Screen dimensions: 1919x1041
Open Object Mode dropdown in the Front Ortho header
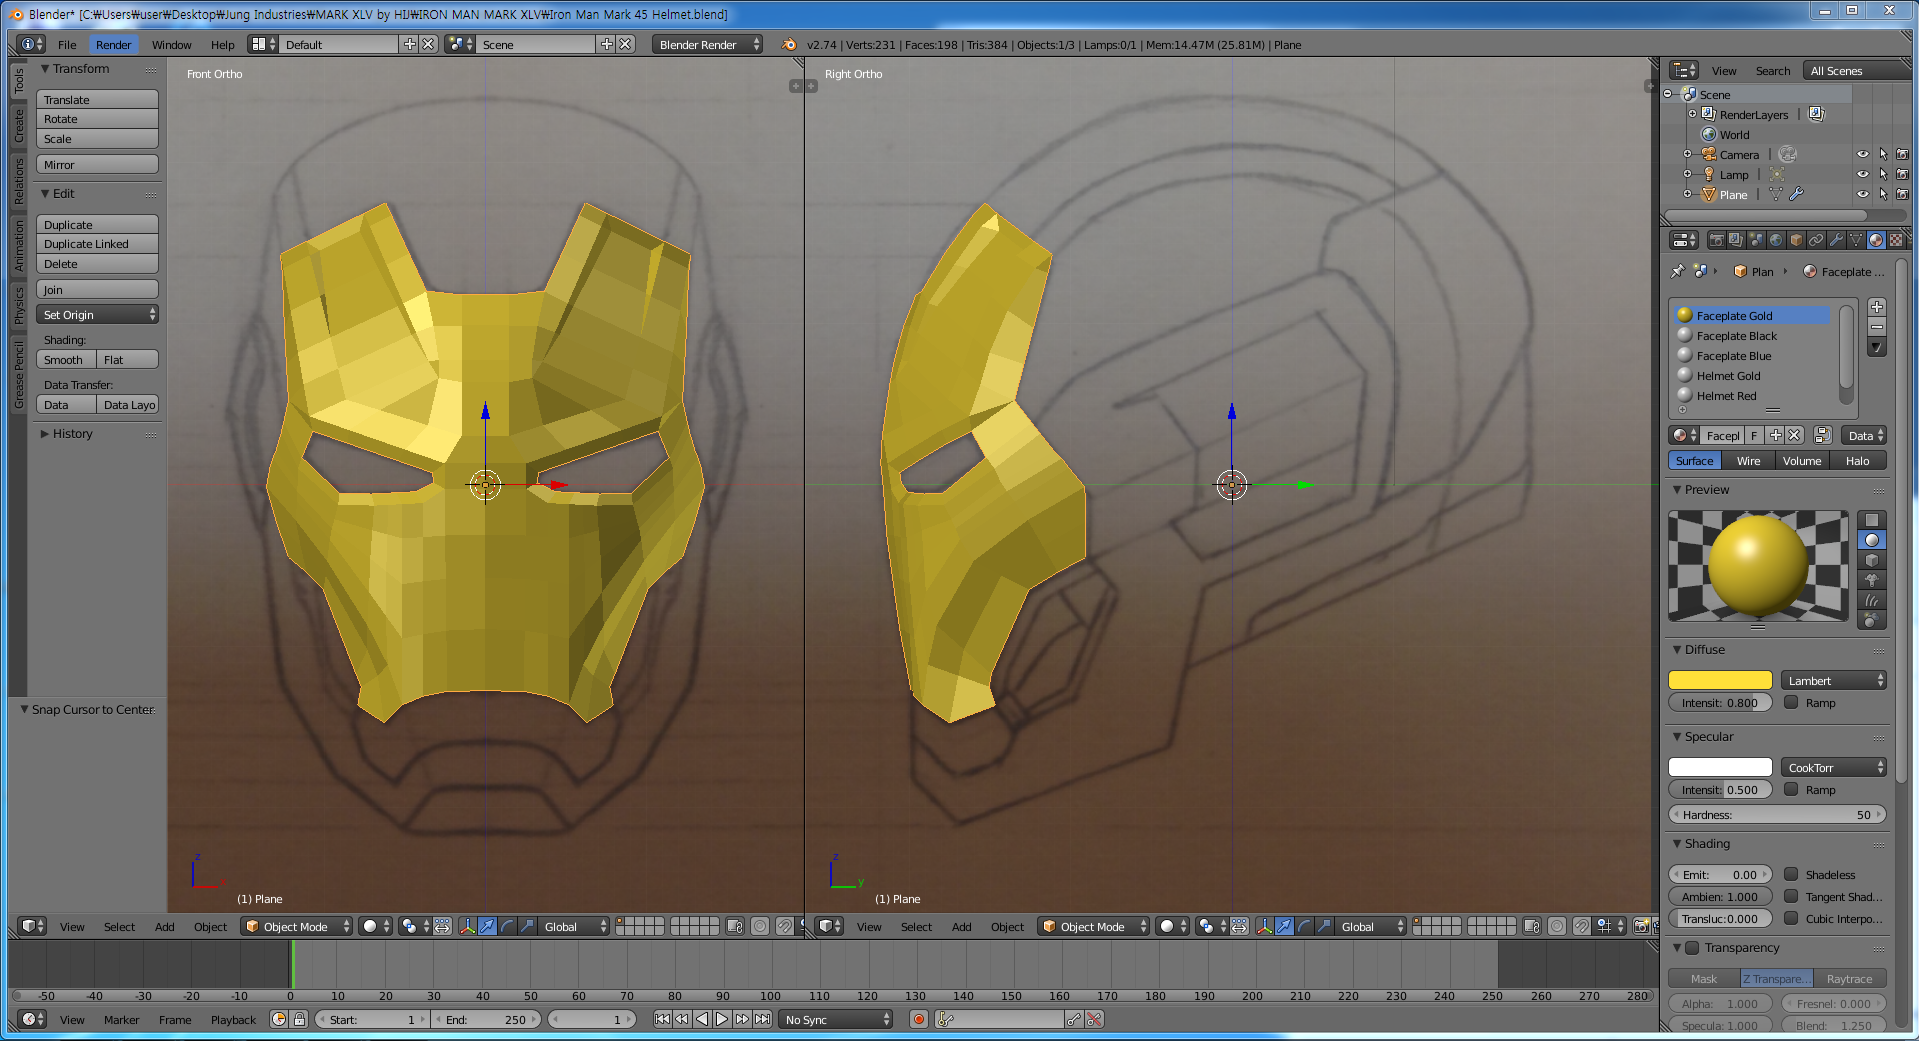297,926
